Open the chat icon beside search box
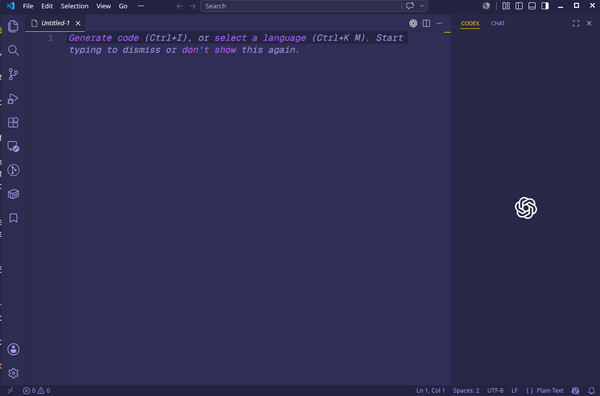 (410, 6)
